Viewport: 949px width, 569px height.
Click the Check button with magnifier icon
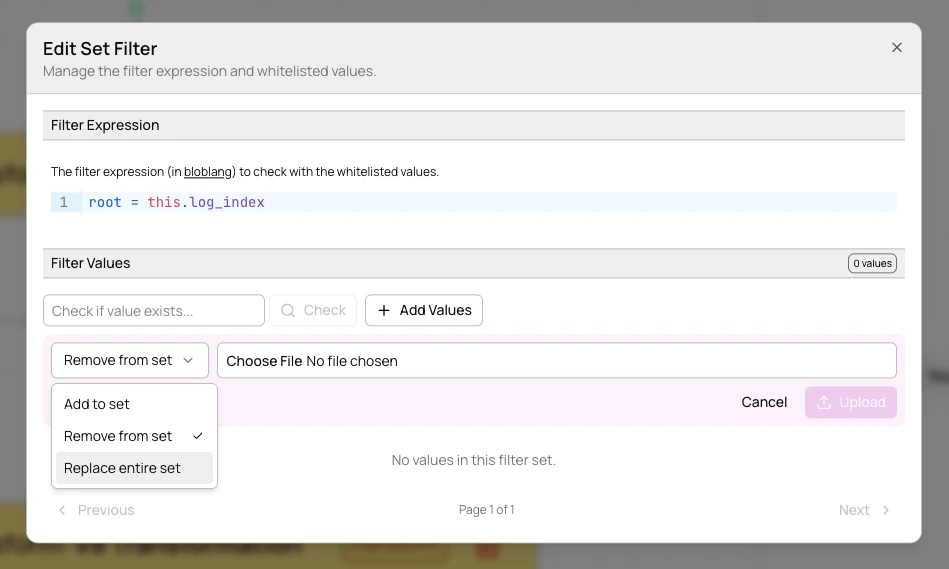click(313, 311)
